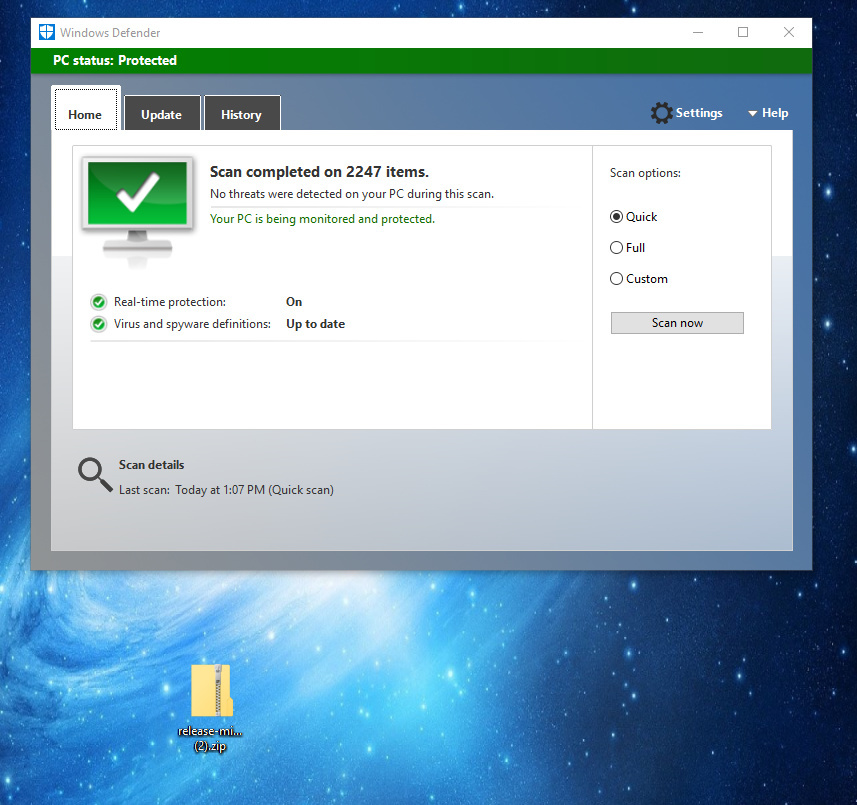The height and width of the screenshot is (805, 857).
Task: Click the green PC status Protected bar
Action: (420, 61)
